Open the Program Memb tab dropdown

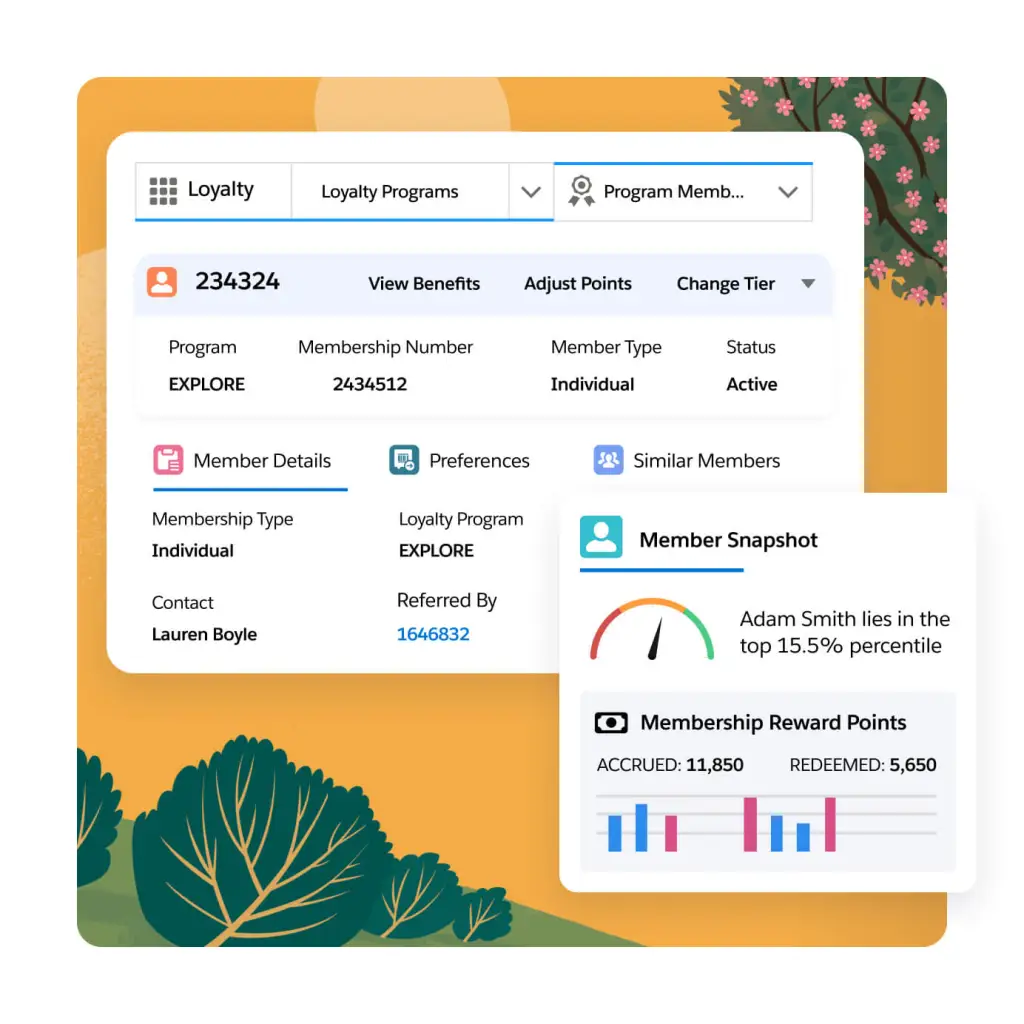pos(788,191)
